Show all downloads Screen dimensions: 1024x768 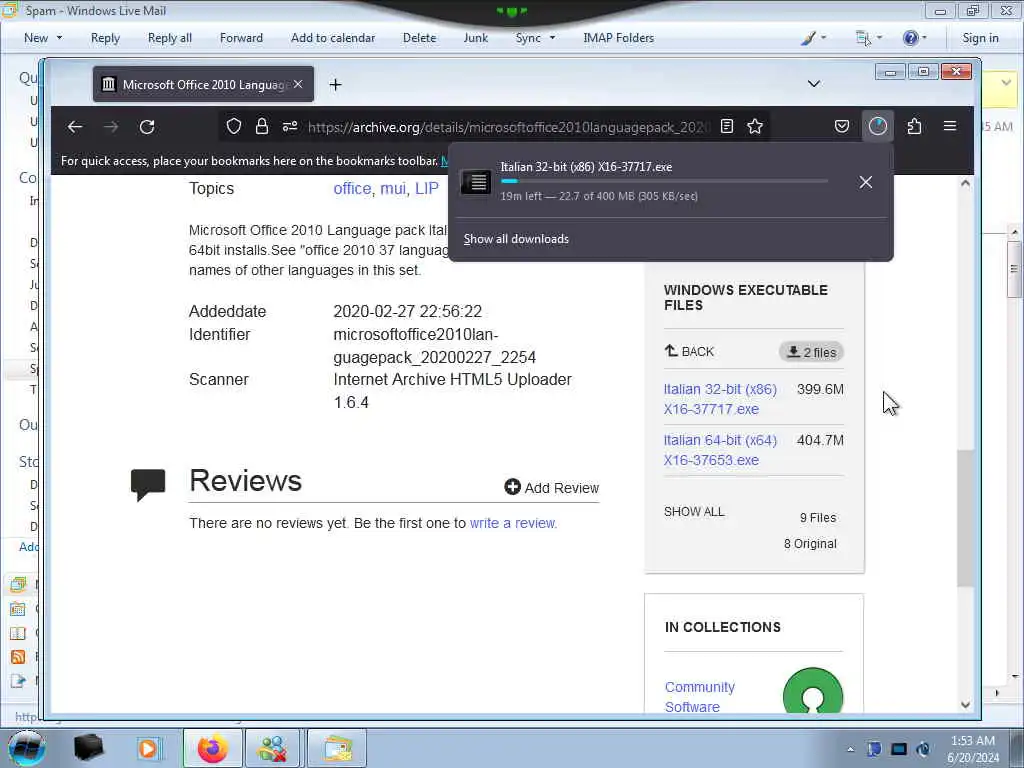[x=516, y=239]
